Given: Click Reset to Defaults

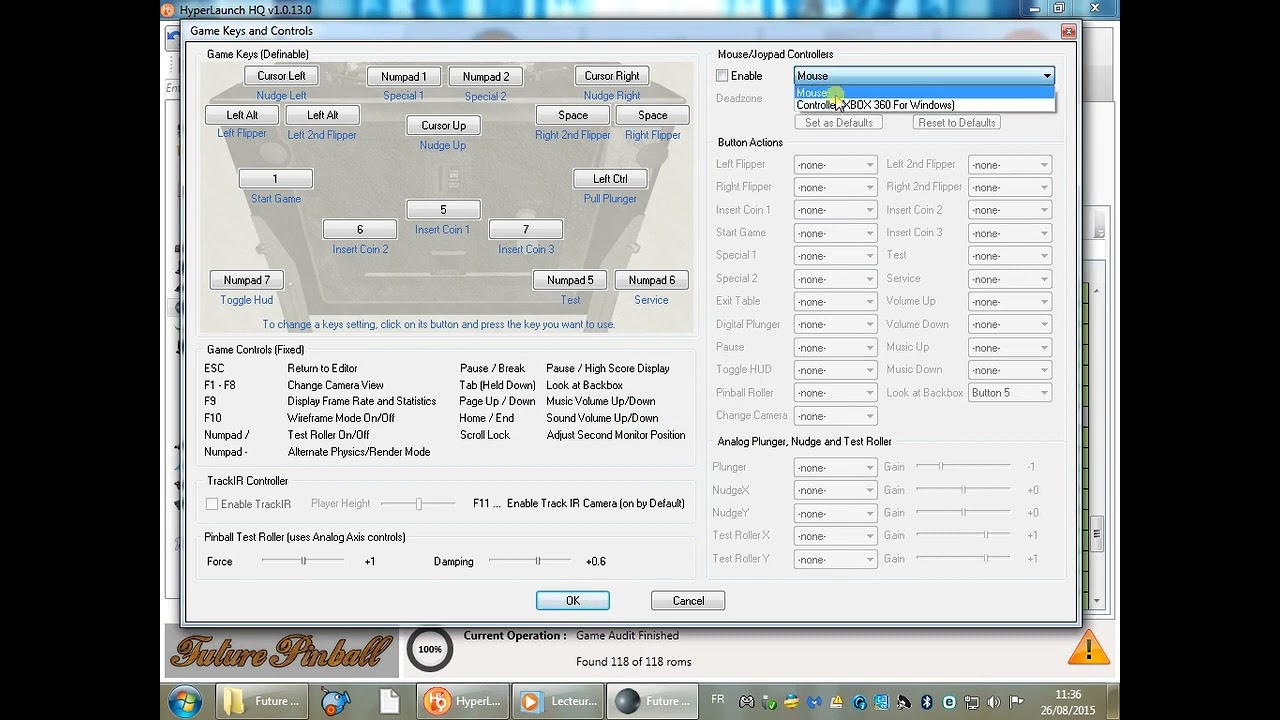Looking at the screenshot, I should pos(957,123).
